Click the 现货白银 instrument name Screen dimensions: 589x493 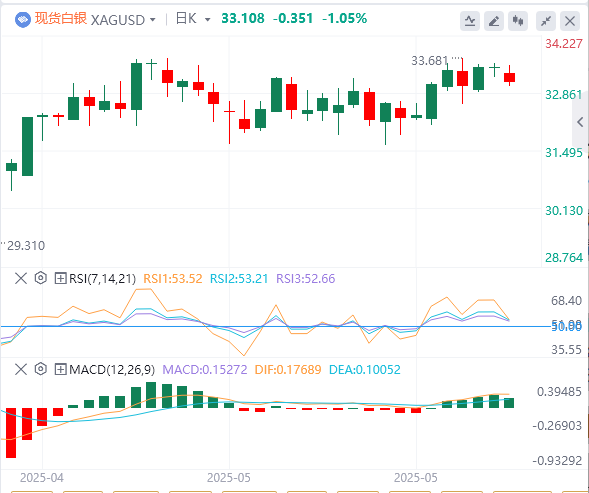pyautogui.click(x=61, y=18)
